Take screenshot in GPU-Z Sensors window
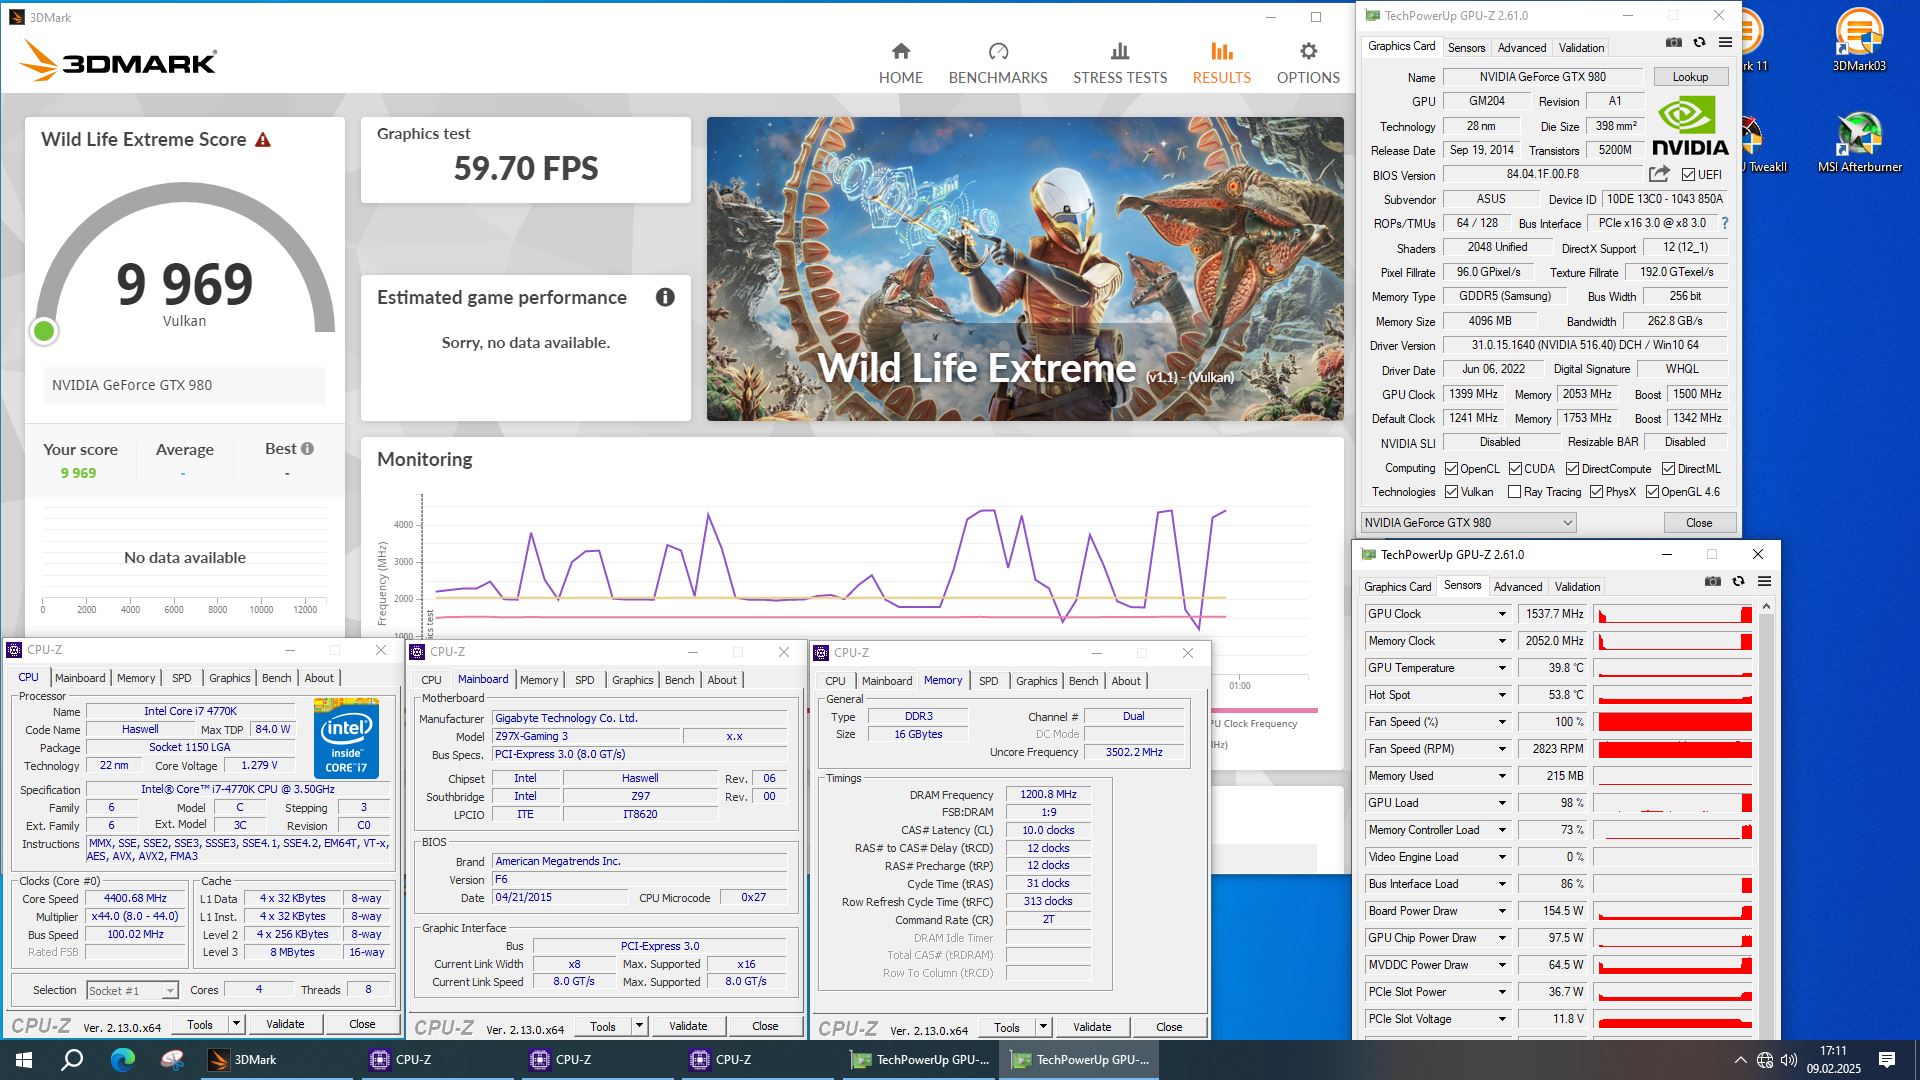Image resolution: width=1920 pixels, height=1080 pixels. (x=1712, y=581)
